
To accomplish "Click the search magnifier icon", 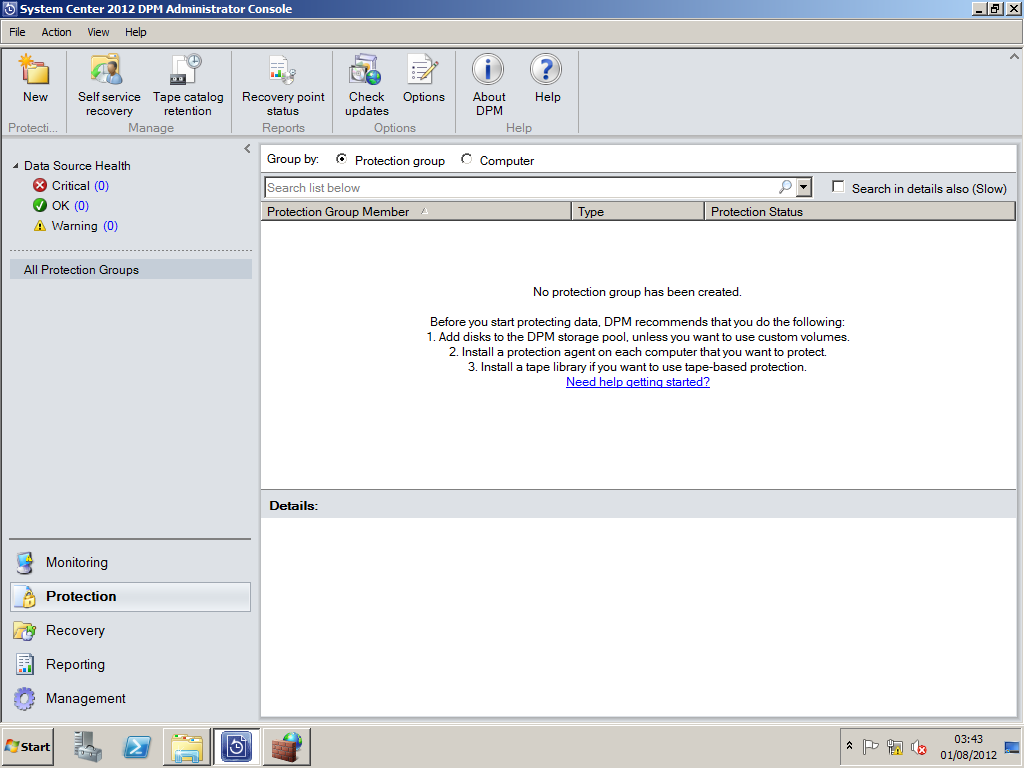I will click(x=785, y=187).
